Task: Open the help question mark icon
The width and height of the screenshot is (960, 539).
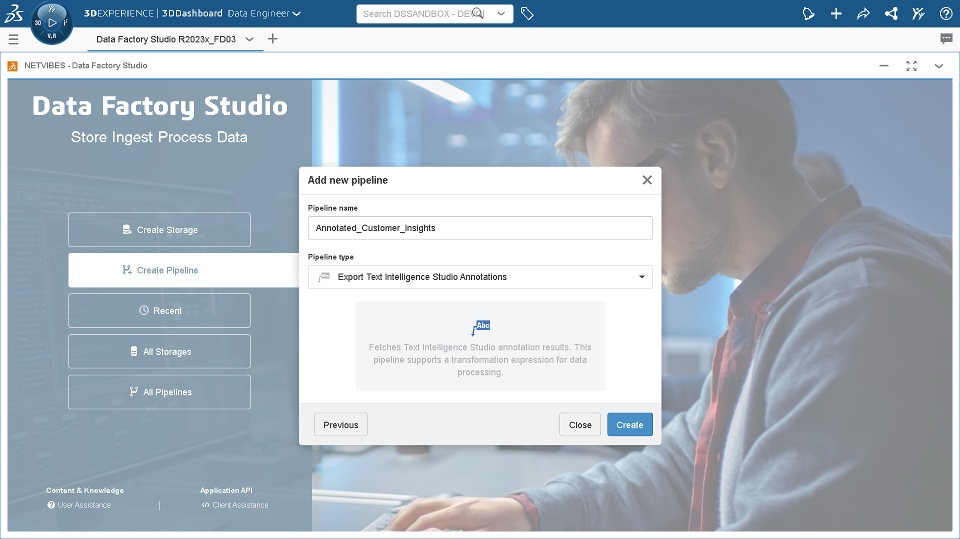Action: (946, 13)
